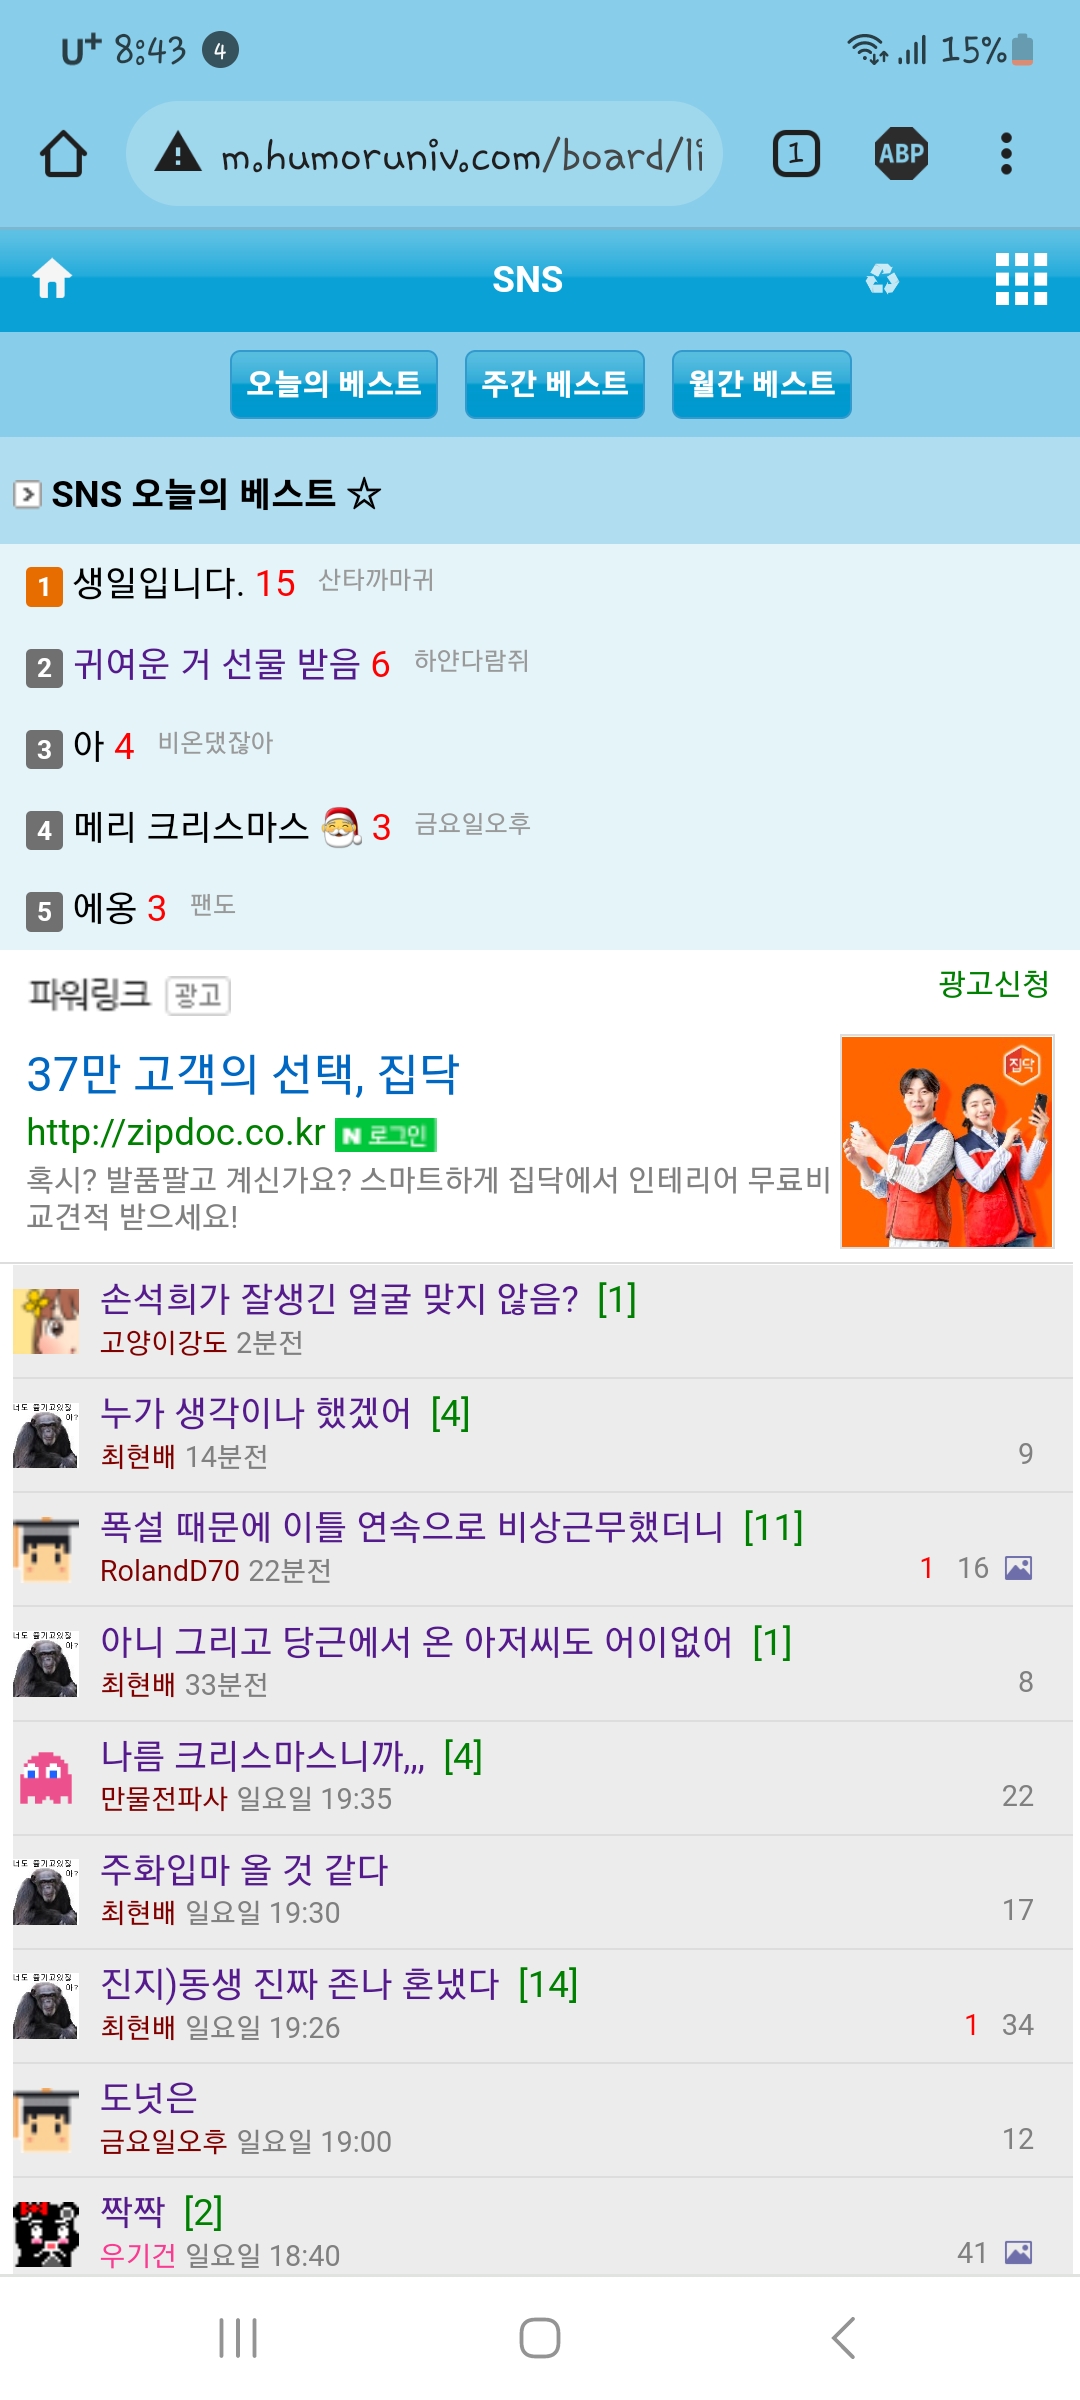Tap the refresh recycle icon in SNS header

(x=882, y=279)
